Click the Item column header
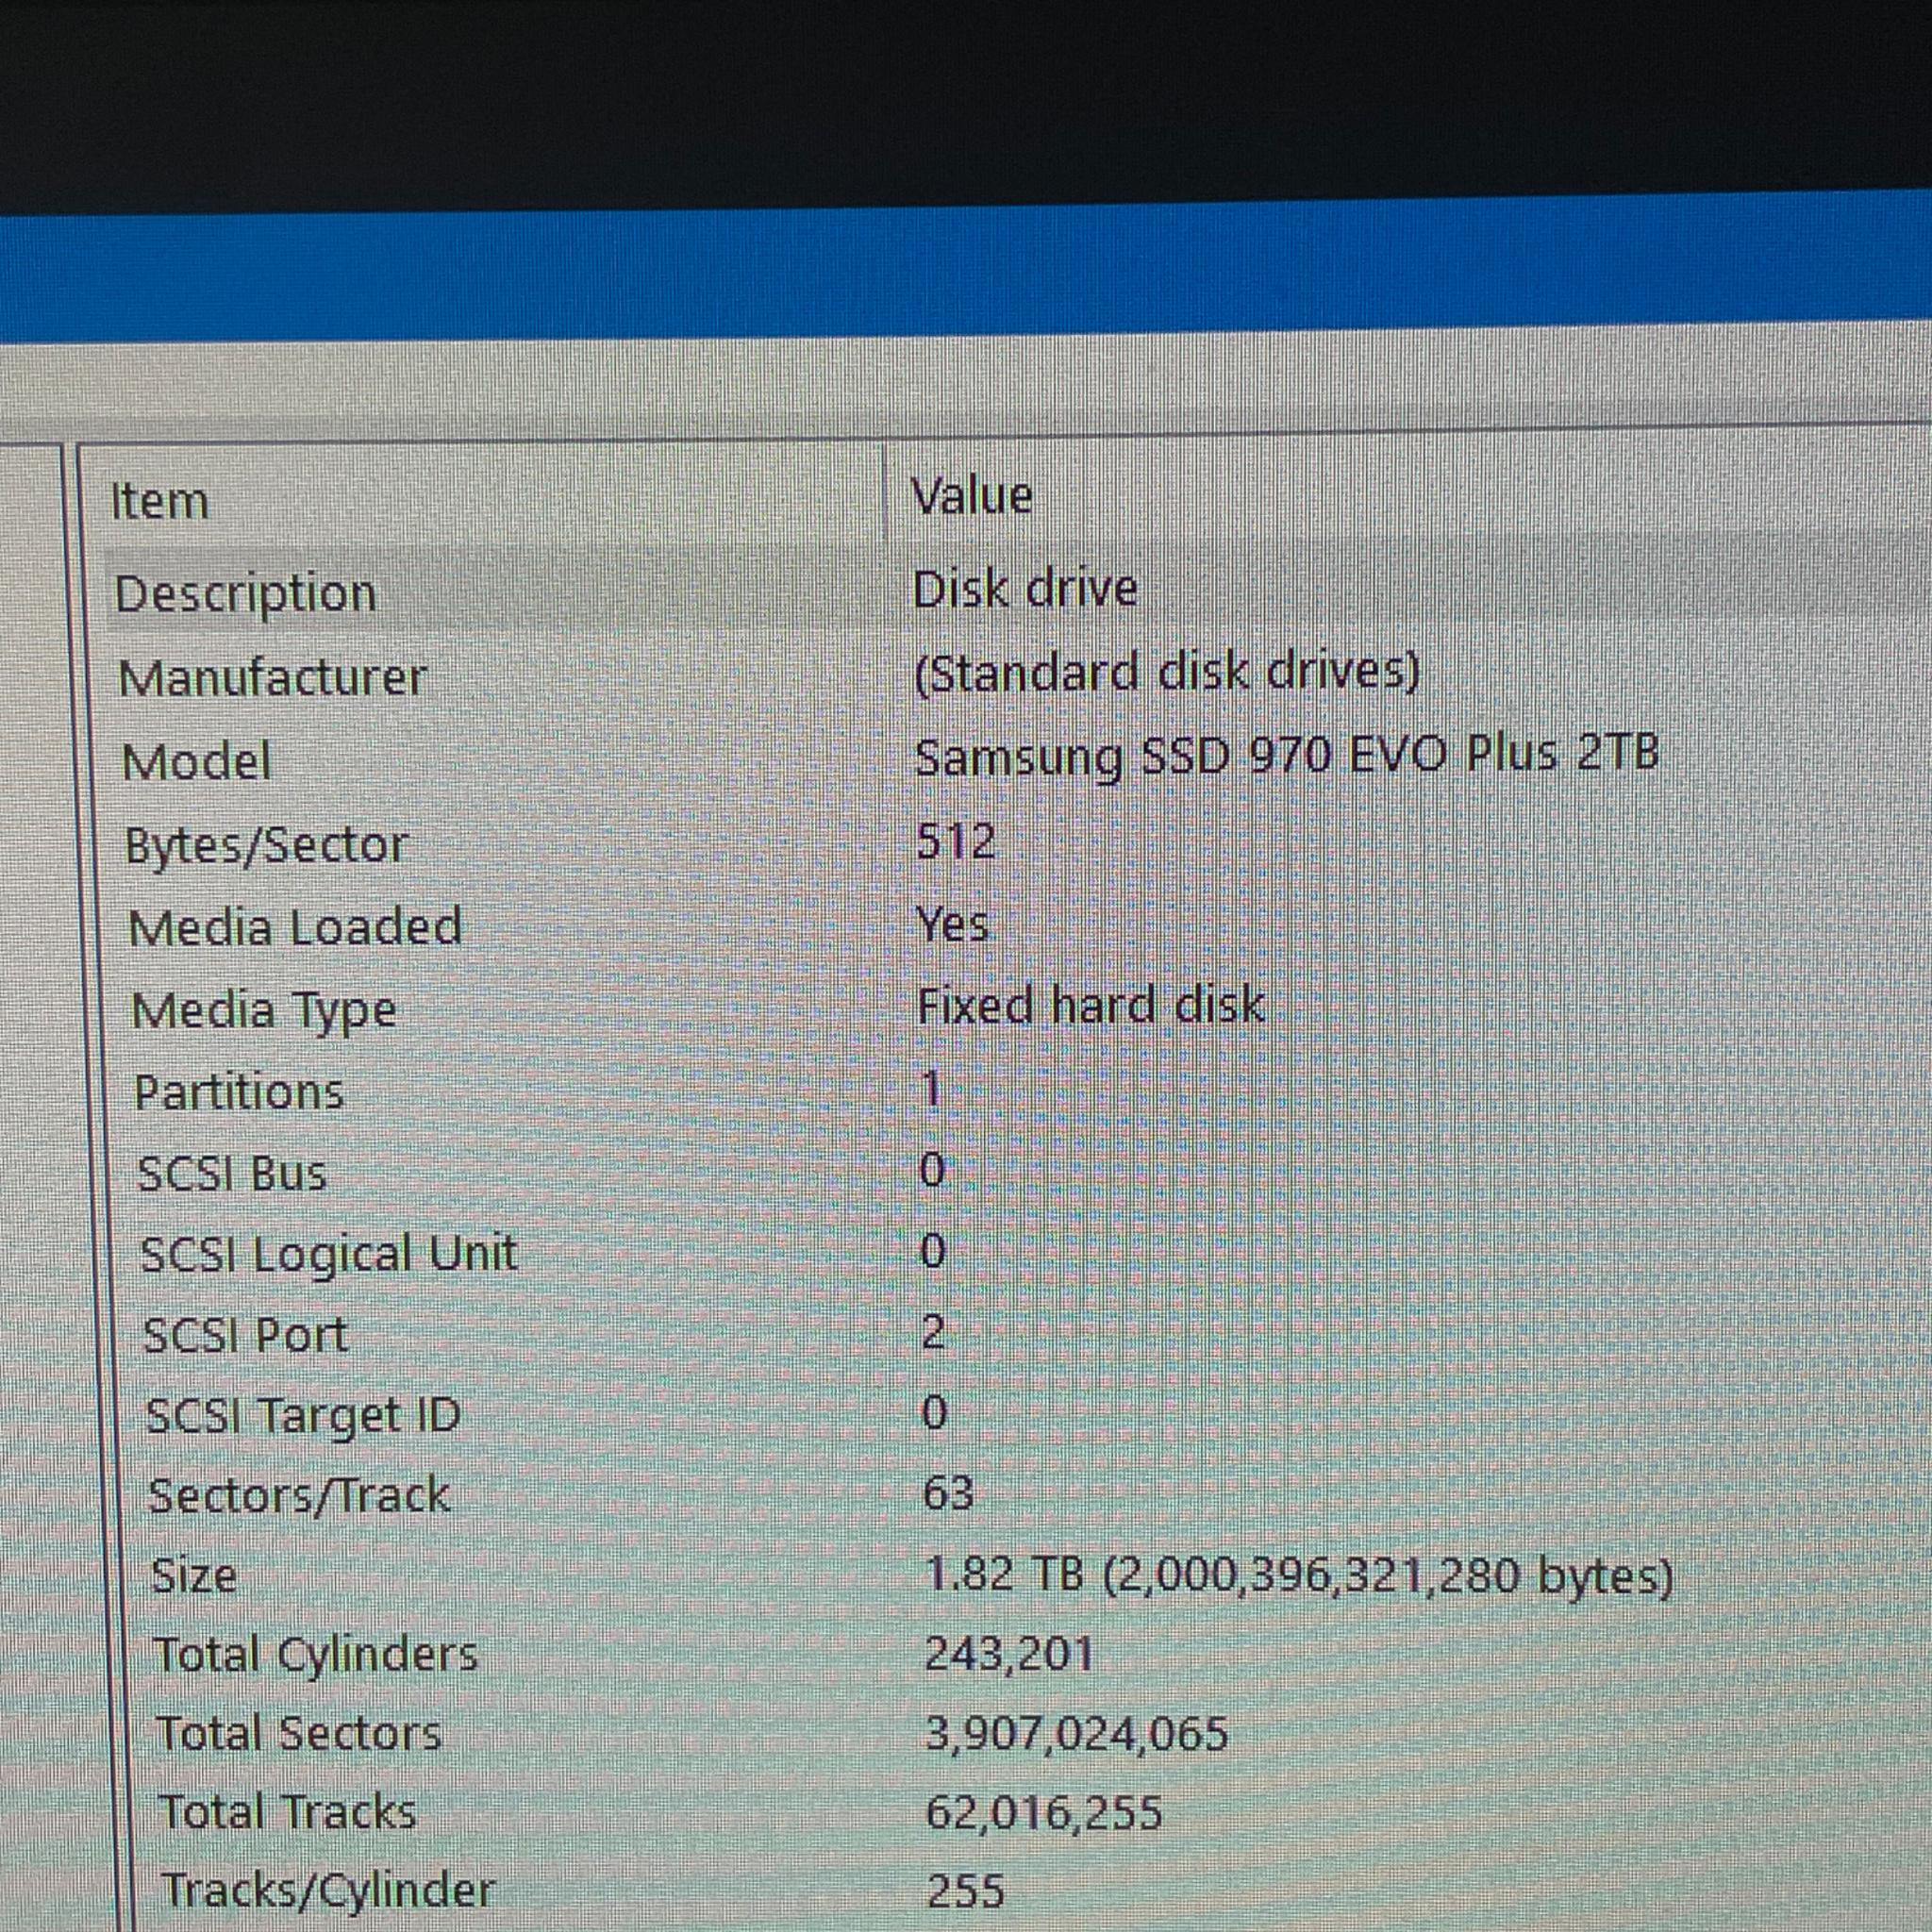Viewport: 1932px width, 1932px height. point(163,500)
